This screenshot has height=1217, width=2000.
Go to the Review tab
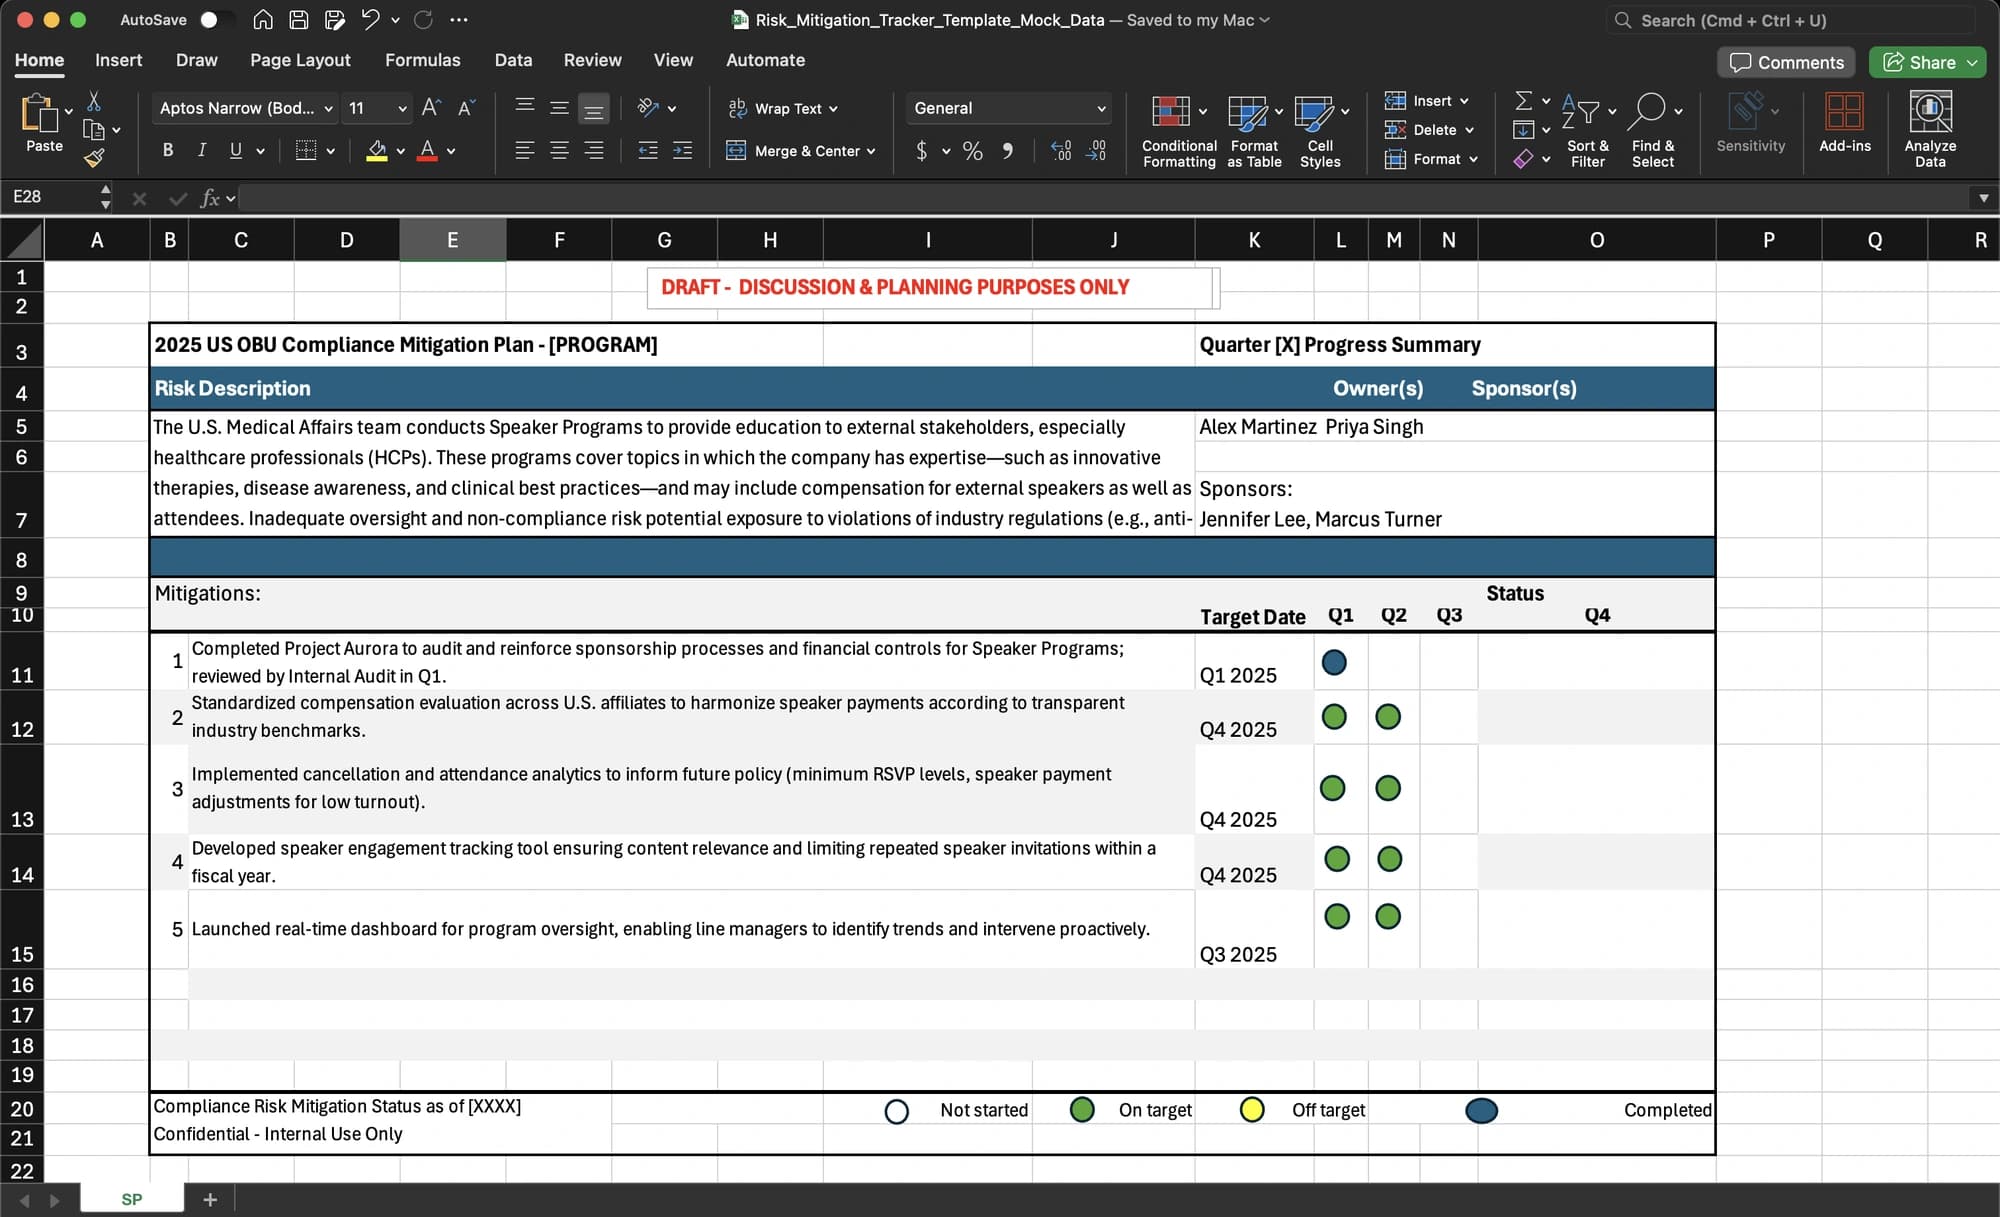click(592, 60)
